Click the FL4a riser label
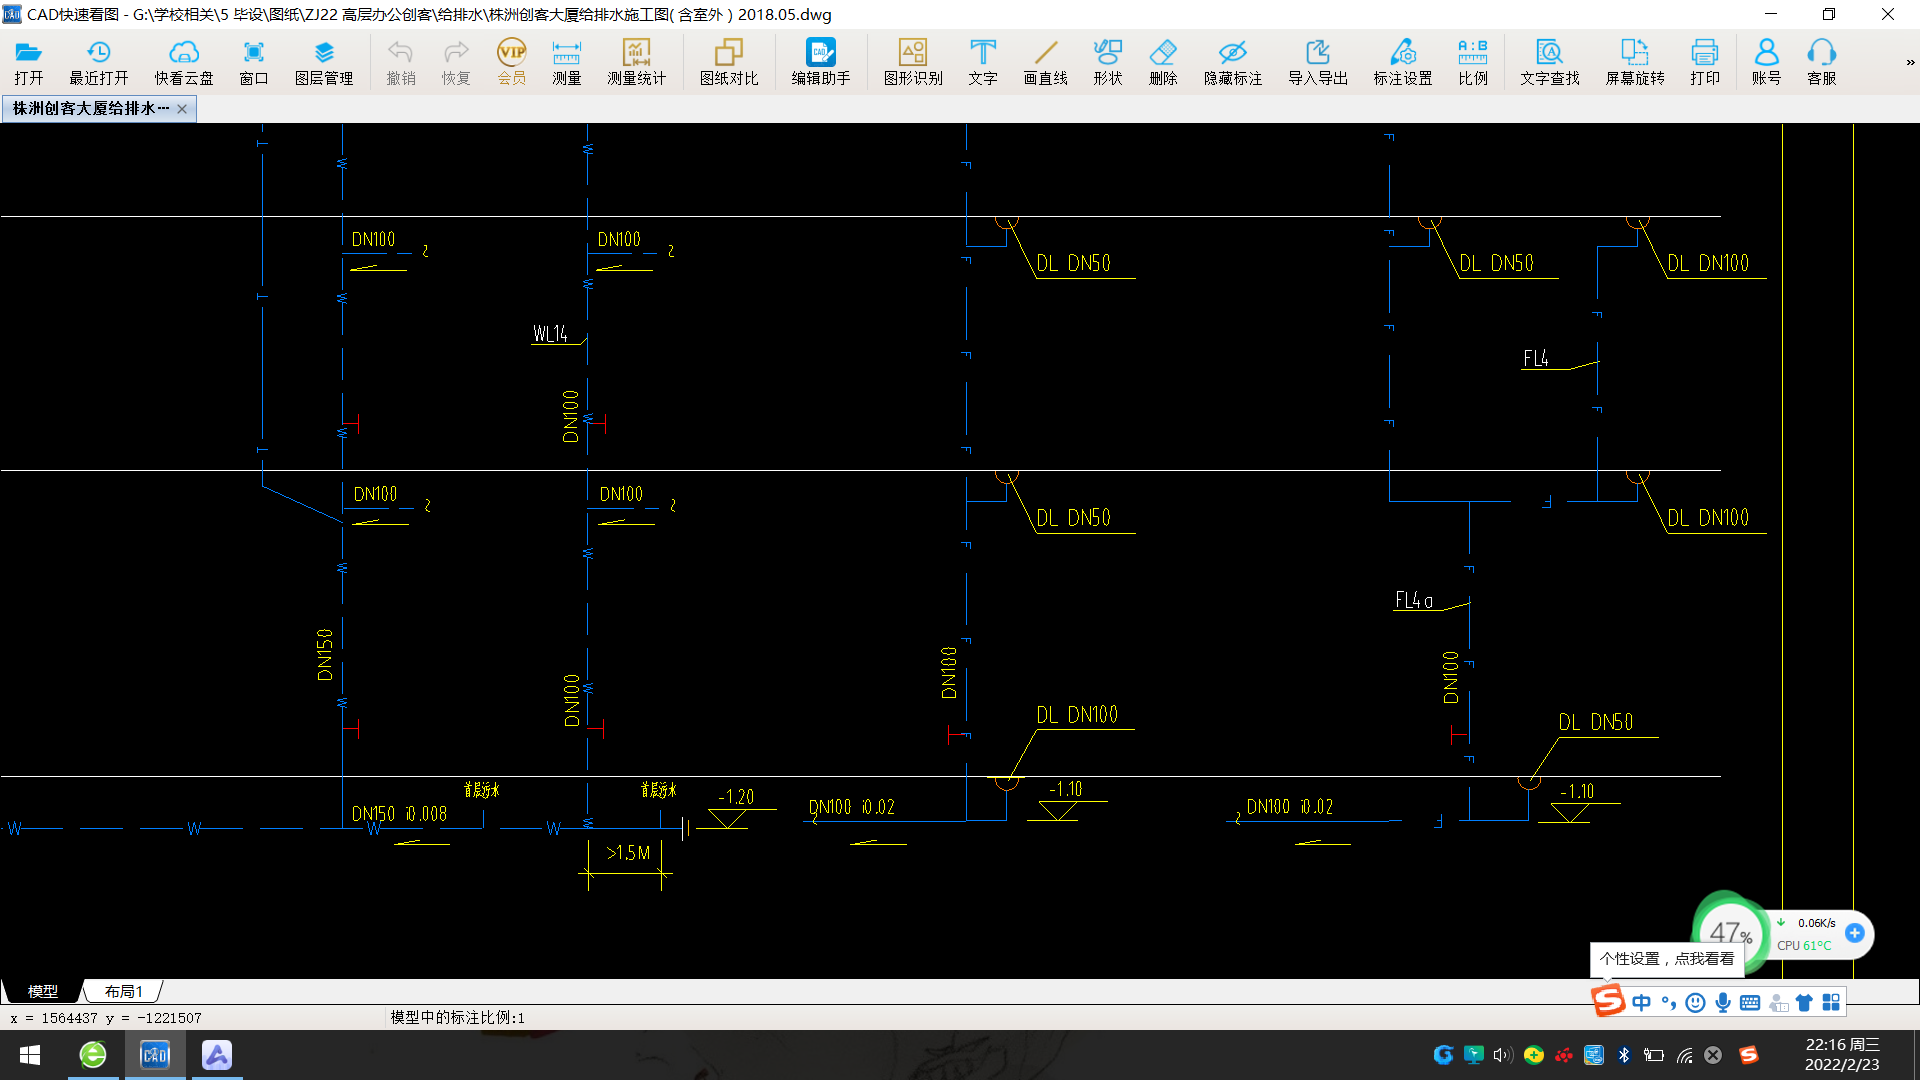This screenshot has width=1920, height=1080. tap(1414, 600)
